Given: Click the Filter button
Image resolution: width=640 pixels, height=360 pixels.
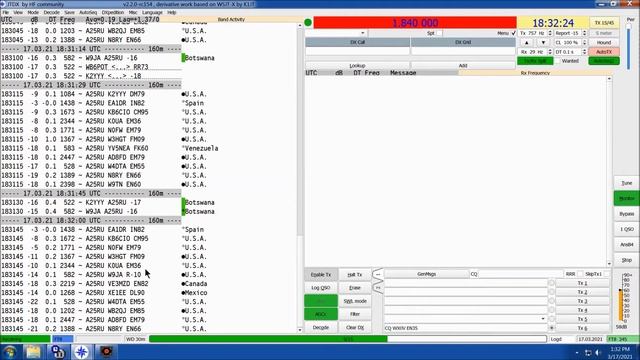Looking at the screenshot, I should [x=355, y=314].
